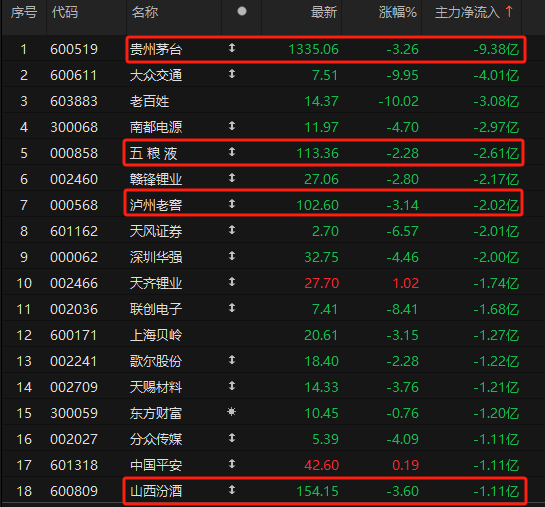
Task: Open stock 赣锋锂业 by its name
Action: coord(156,179)
